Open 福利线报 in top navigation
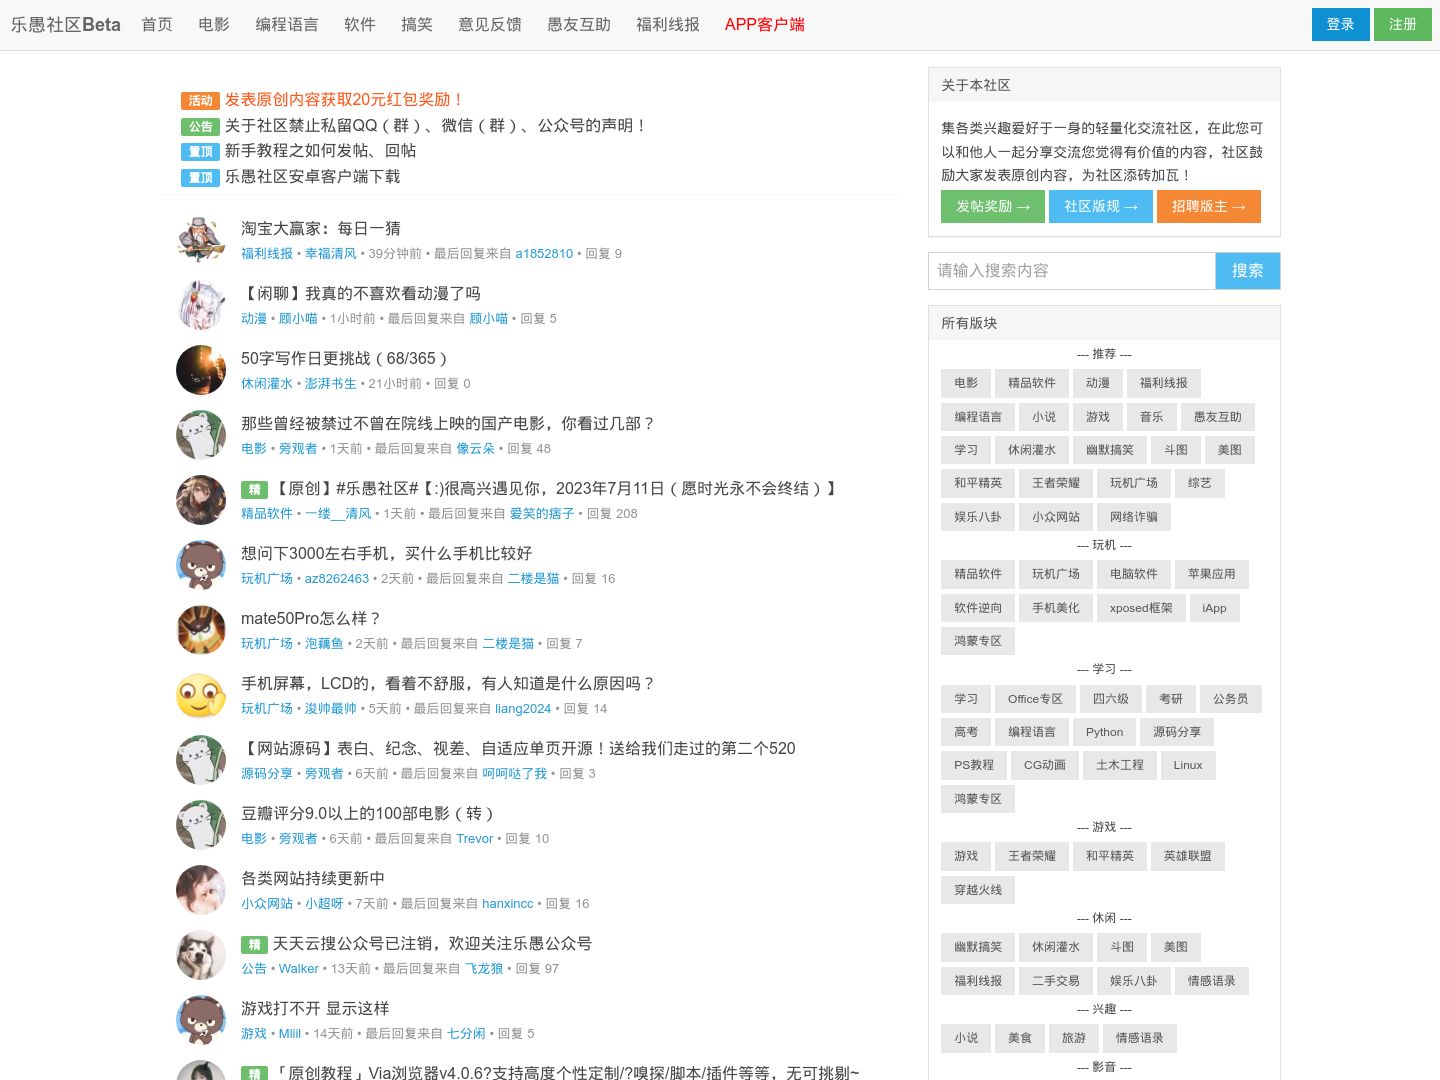This screenshot has height=1080, width=1440. coord(668,24)
